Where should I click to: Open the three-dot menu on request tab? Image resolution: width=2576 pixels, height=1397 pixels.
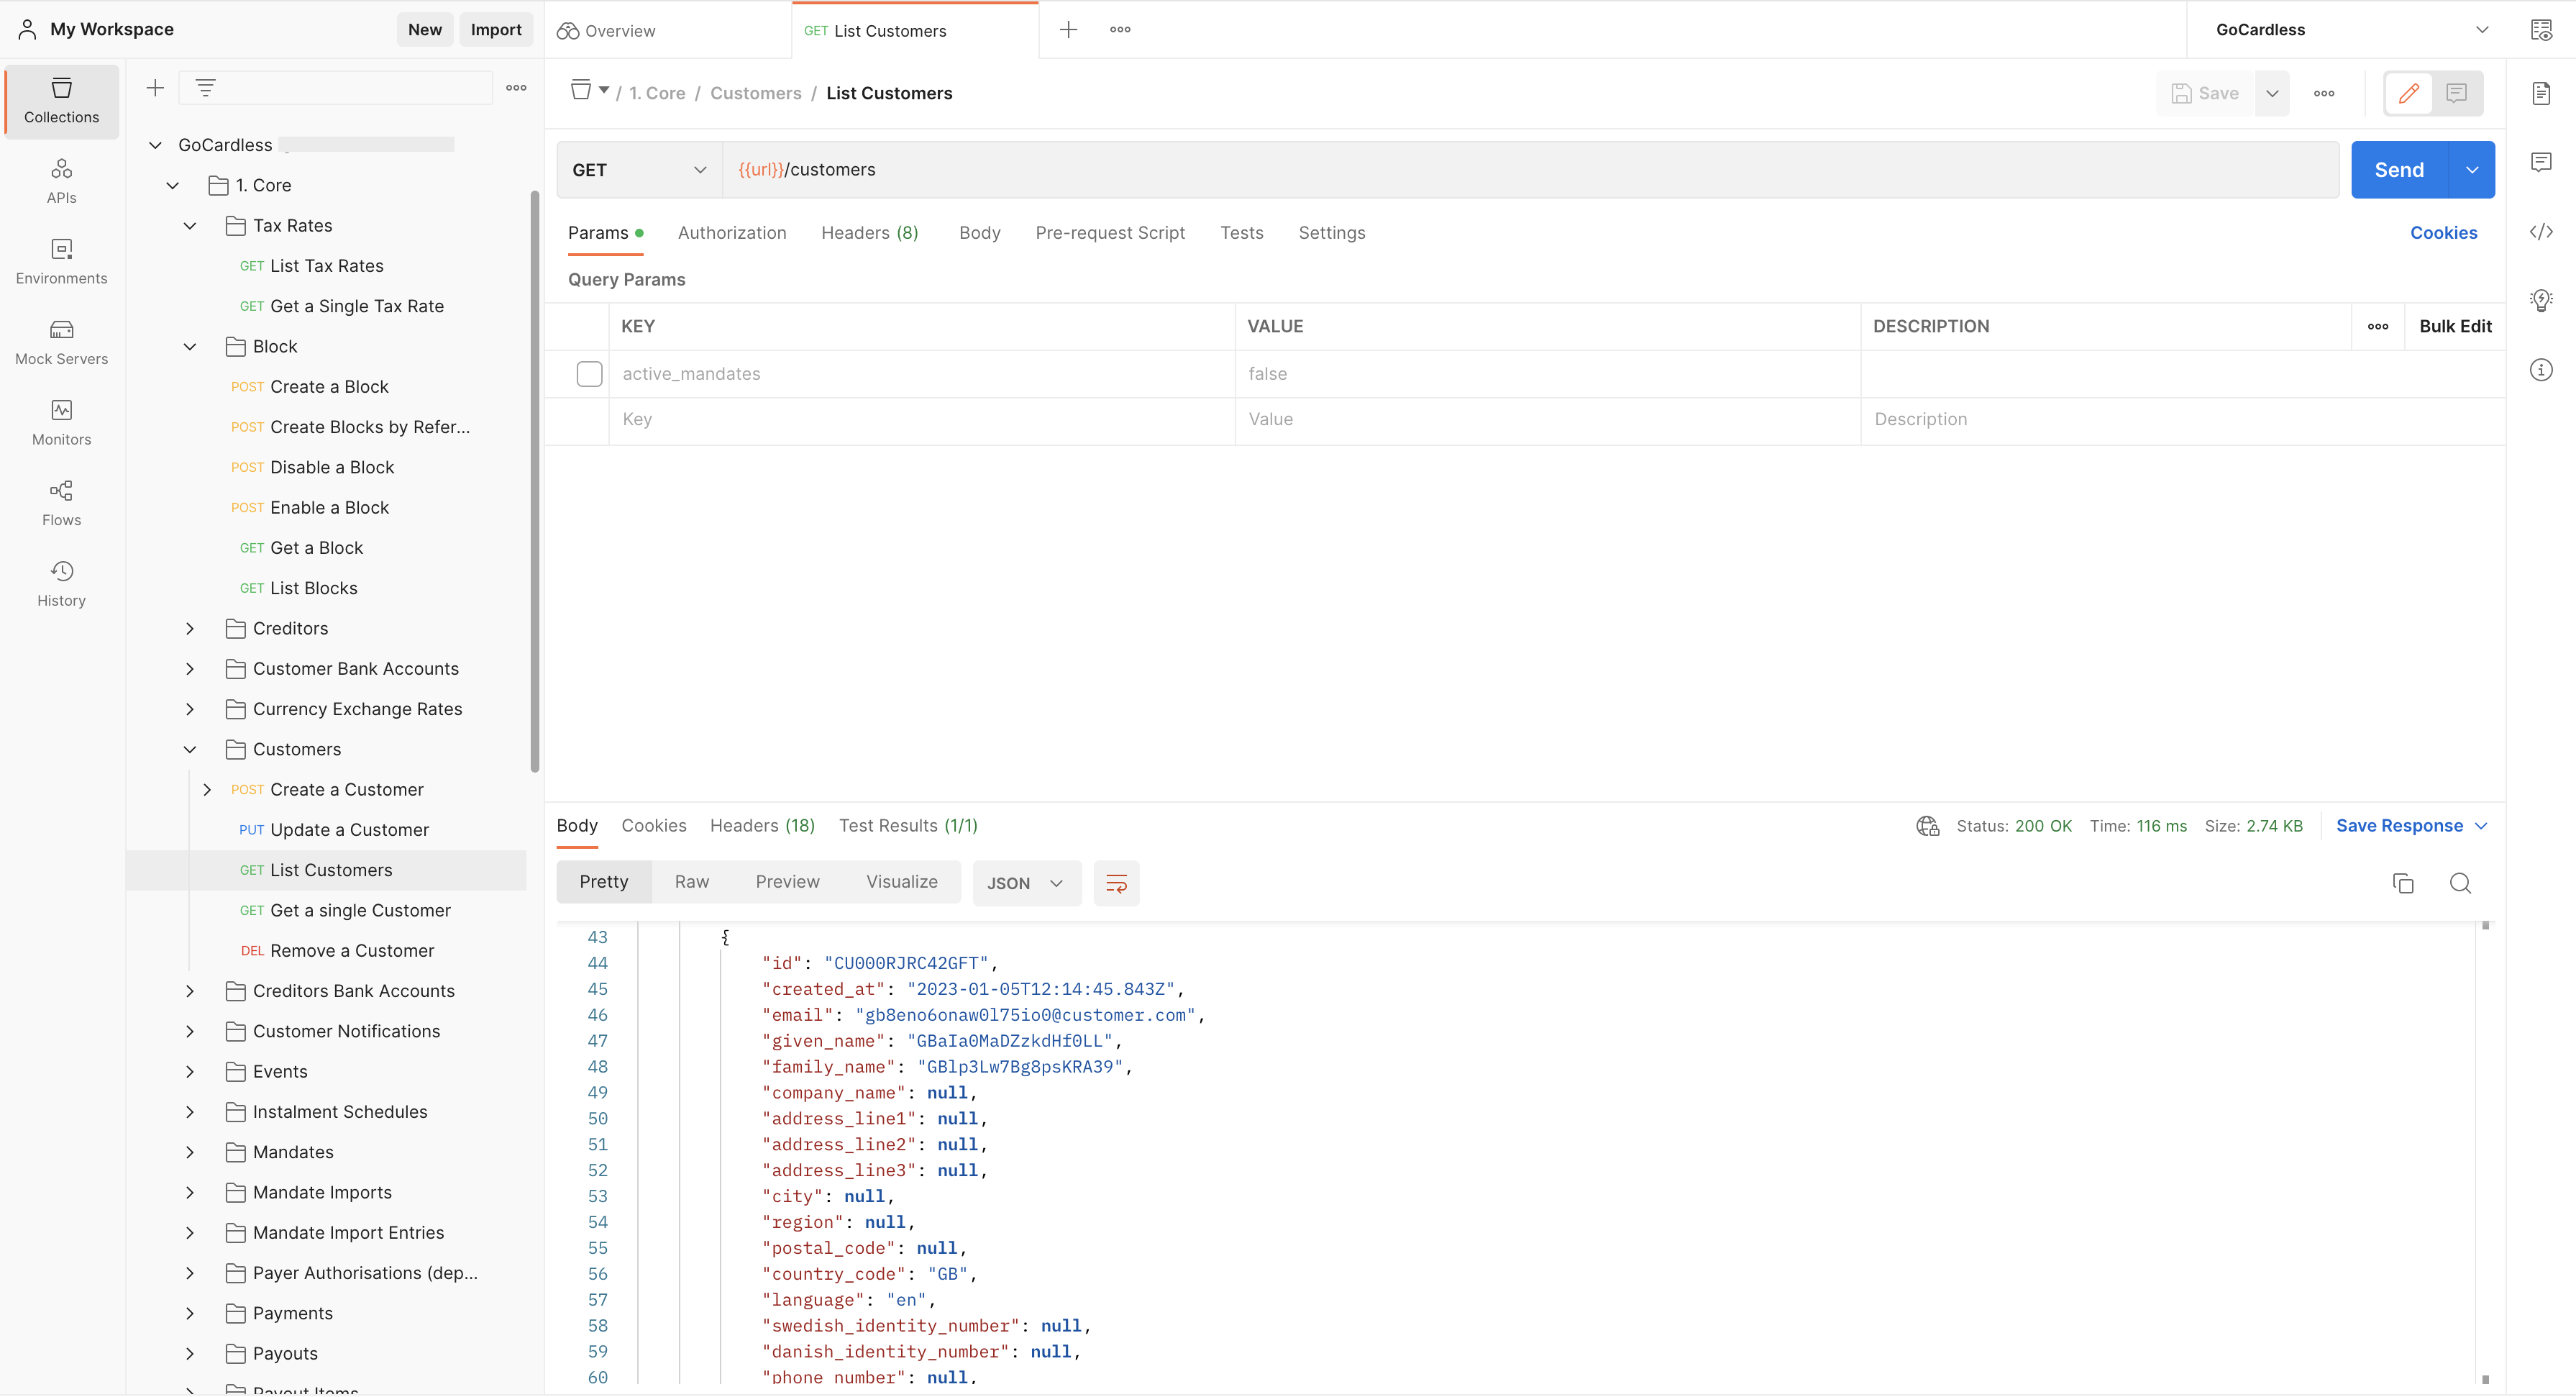[x=1120, y=29]
